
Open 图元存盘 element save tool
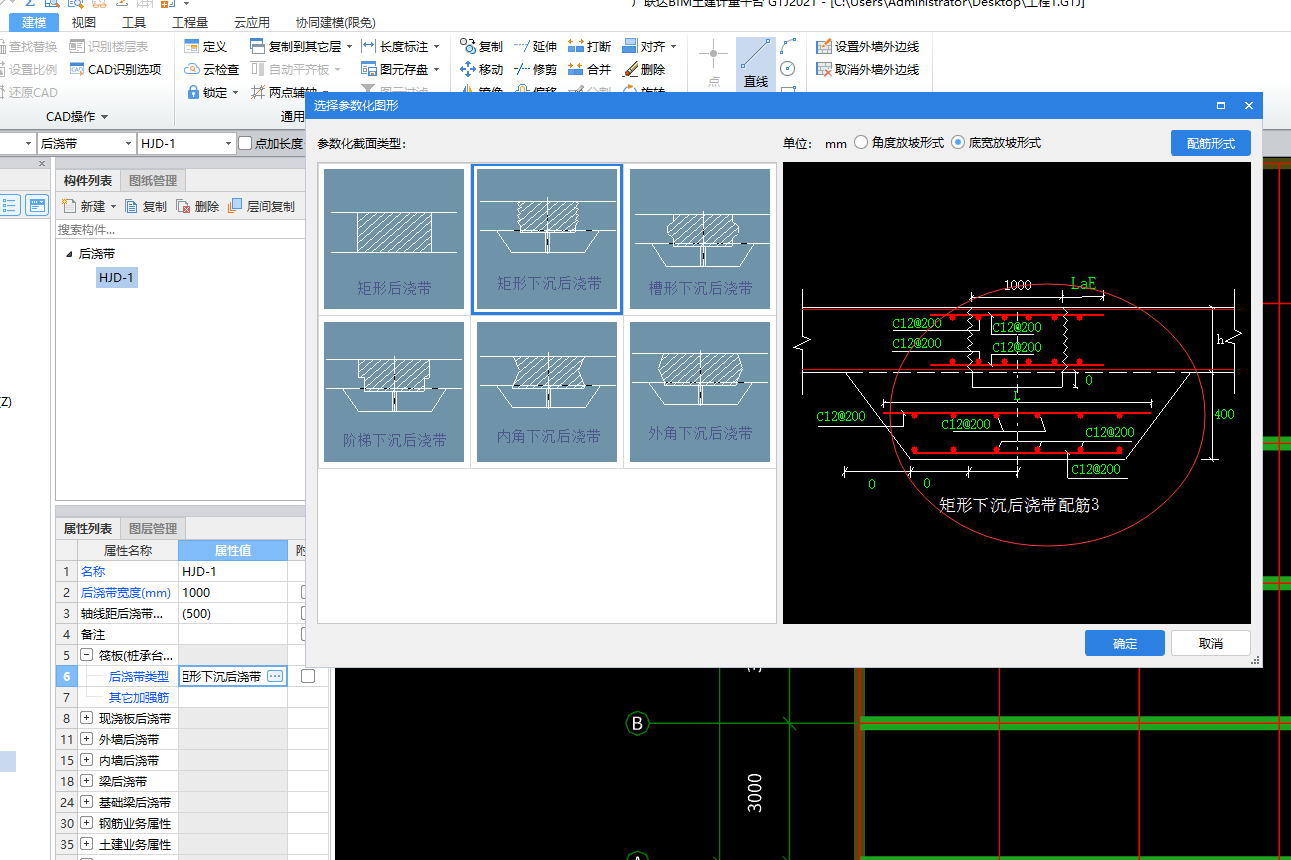point(399,69)
